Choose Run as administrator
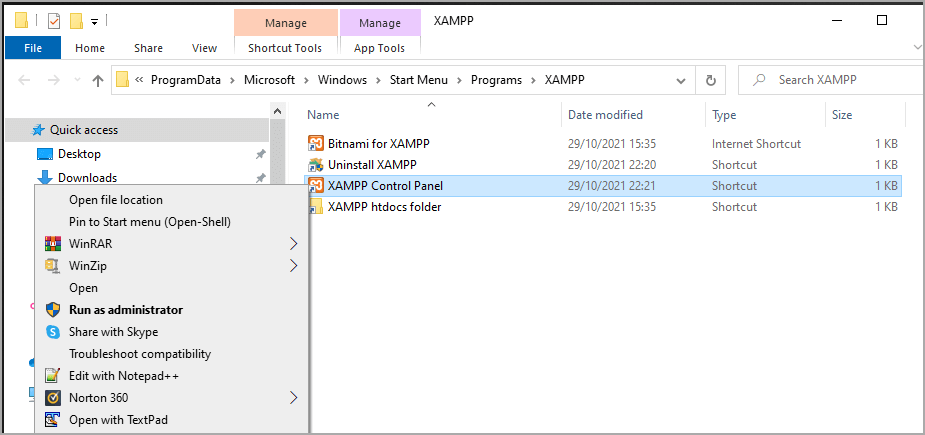The image size is (925, 435). (x=125, y=310)
